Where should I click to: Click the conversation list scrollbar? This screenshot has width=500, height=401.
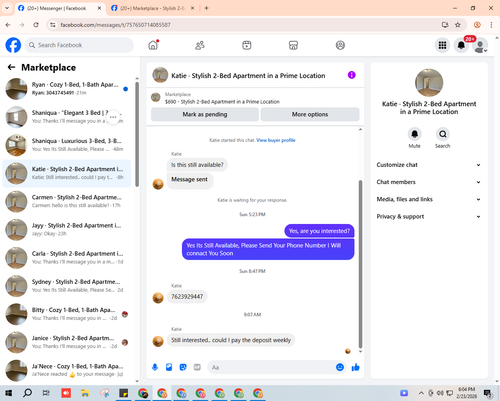pos(137,135)
